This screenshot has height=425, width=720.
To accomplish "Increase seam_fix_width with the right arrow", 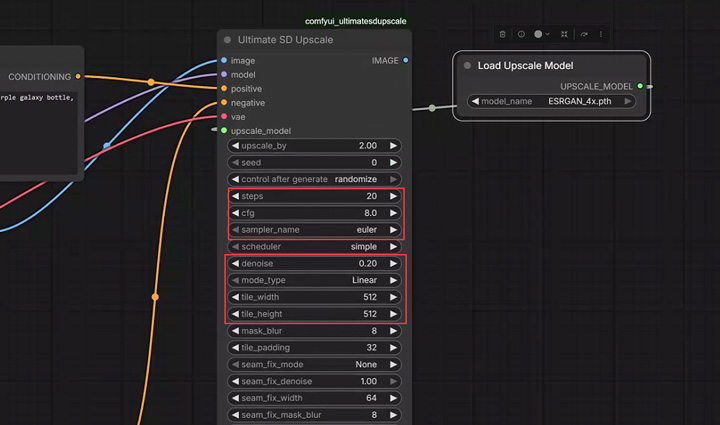I will (x=394, y=398).
